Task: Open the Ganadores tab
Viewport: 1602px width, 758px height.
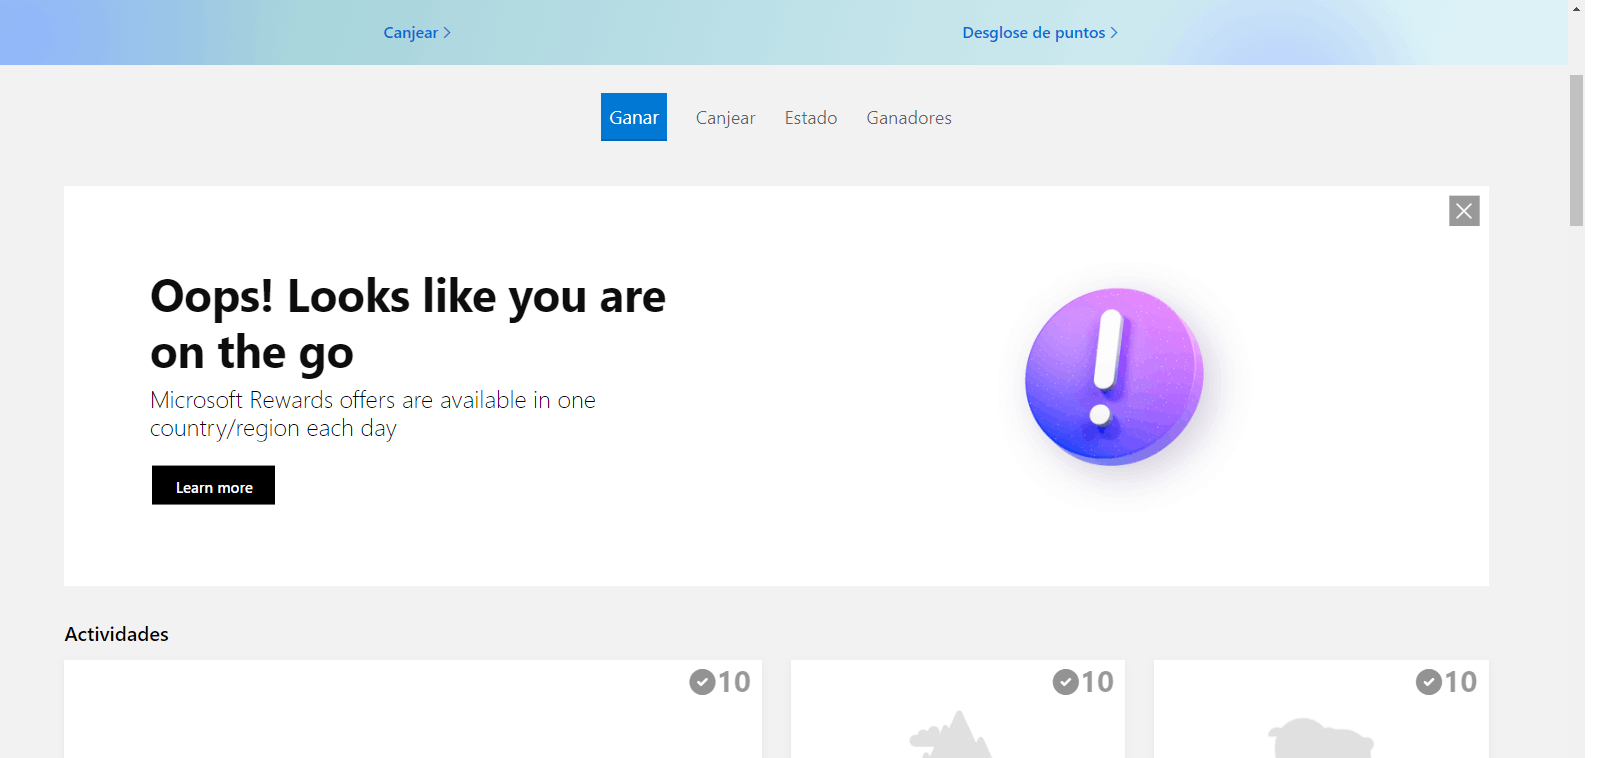Action: [909, 117]
